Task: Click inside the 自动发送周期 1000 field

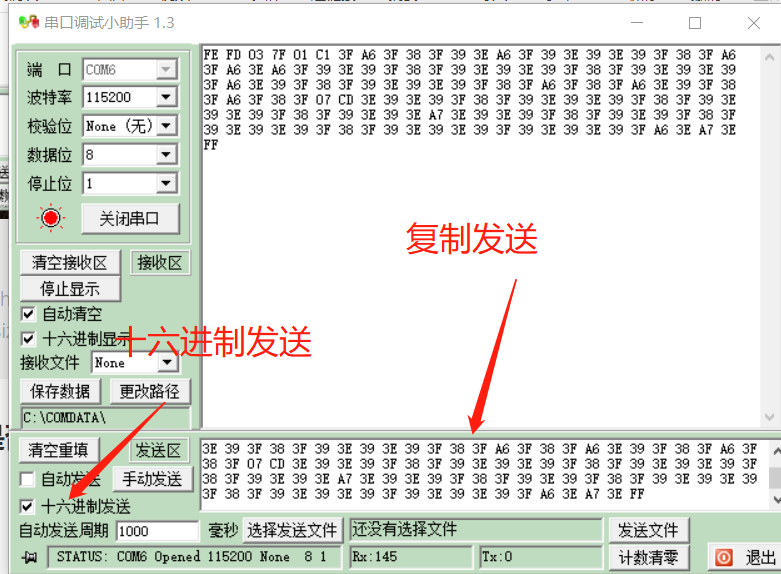Action: [157, 531]
